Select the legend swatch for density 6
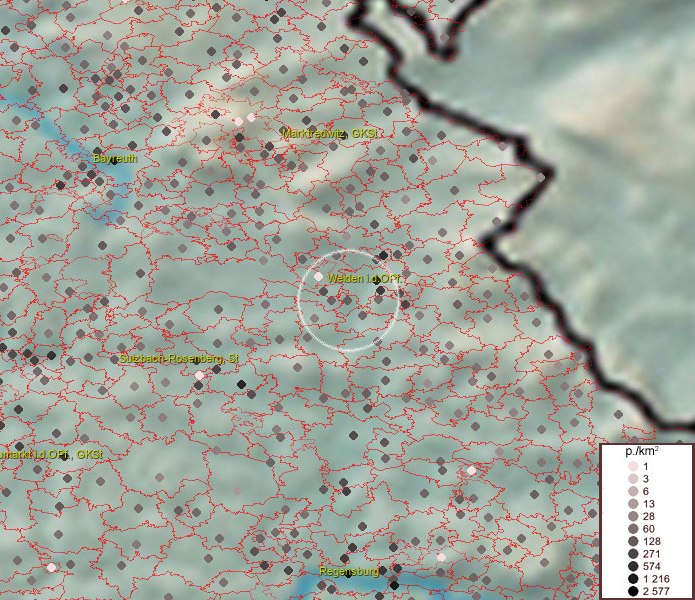Screen dimensions: 695x600 click(632, 492)
